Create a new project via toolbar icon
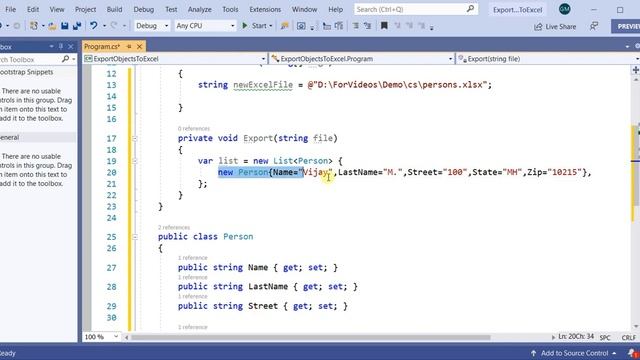Image resolution: width=640 pixels, height=360 pixels. (x=34, y=26)
